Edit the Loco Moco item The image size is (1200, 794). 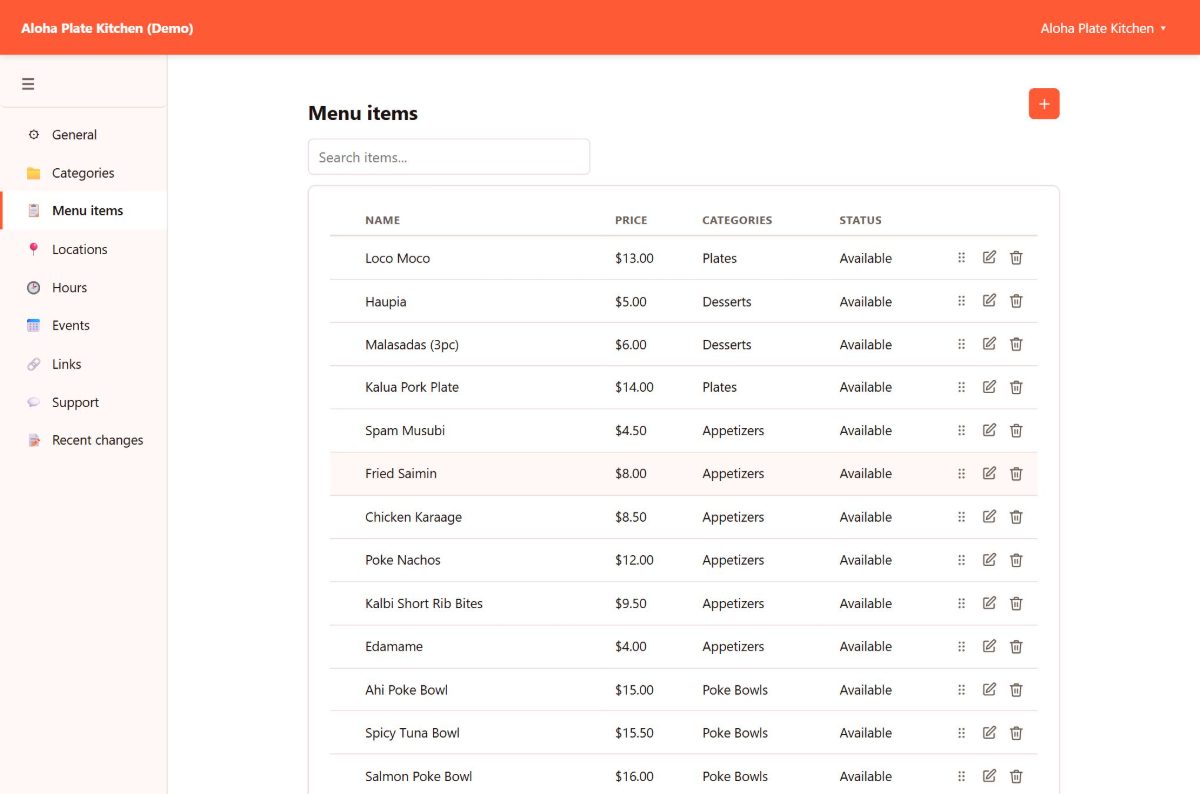[x=989, y=258]
